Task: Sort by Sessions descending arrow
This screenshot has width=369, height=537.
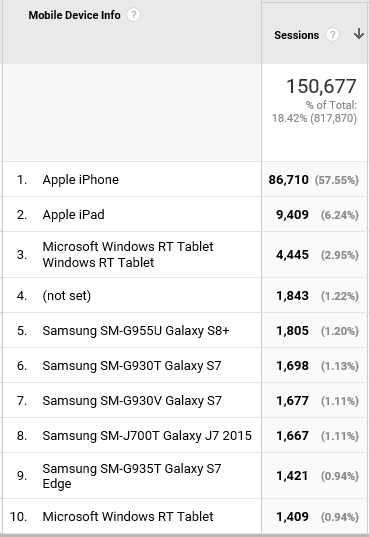Action: pyautogui.click(x=359, y=34)
